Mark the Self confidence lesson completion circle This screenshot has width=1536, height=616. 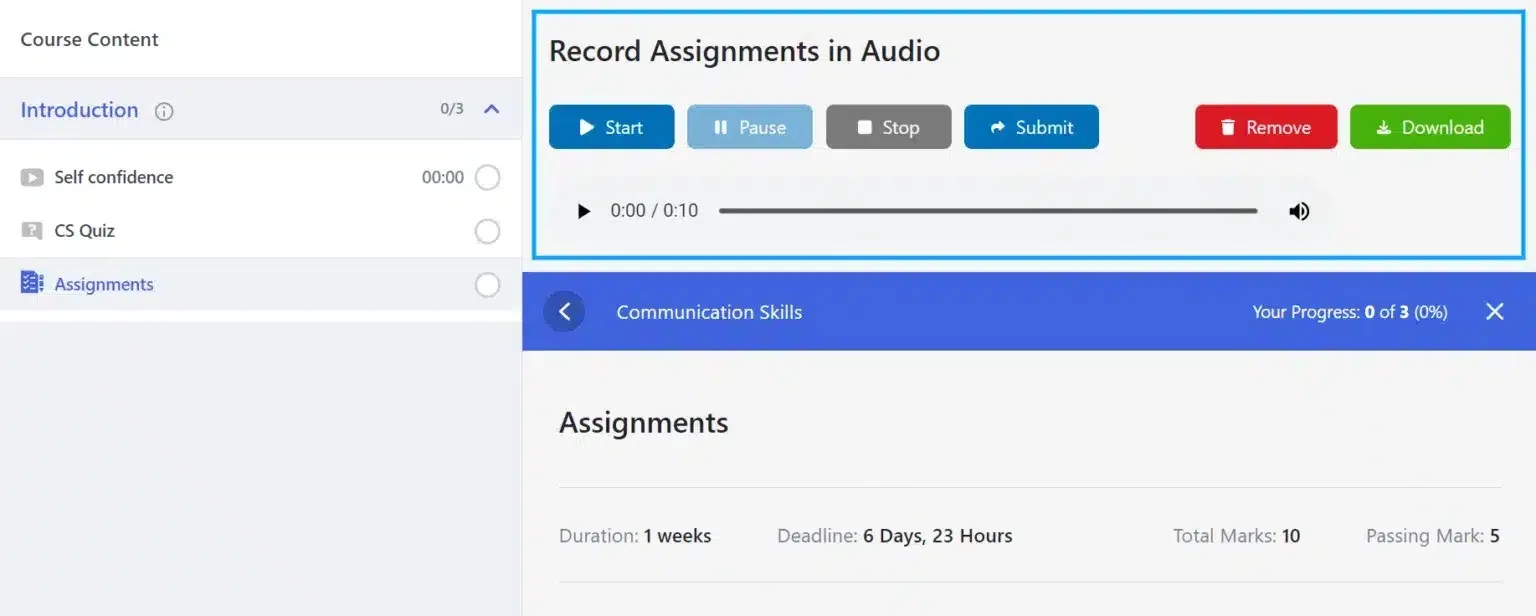(x=487, y=177)
